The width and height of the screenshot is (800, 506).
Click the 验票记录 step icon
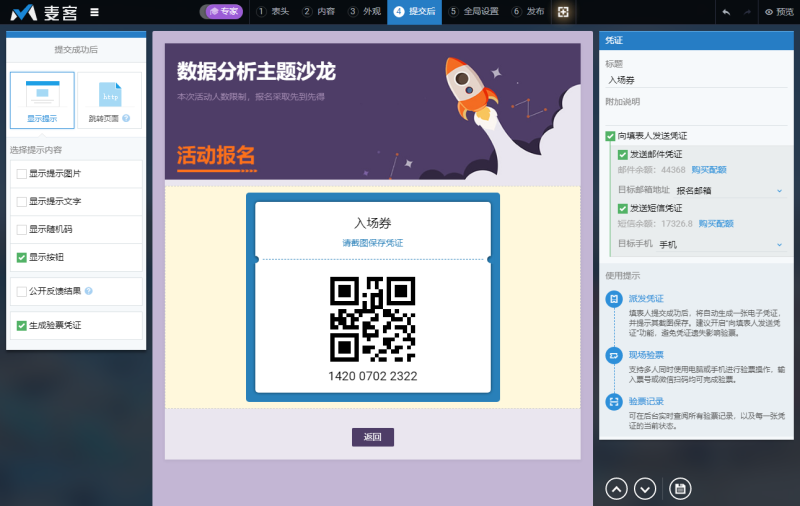[x=614, y=401]
